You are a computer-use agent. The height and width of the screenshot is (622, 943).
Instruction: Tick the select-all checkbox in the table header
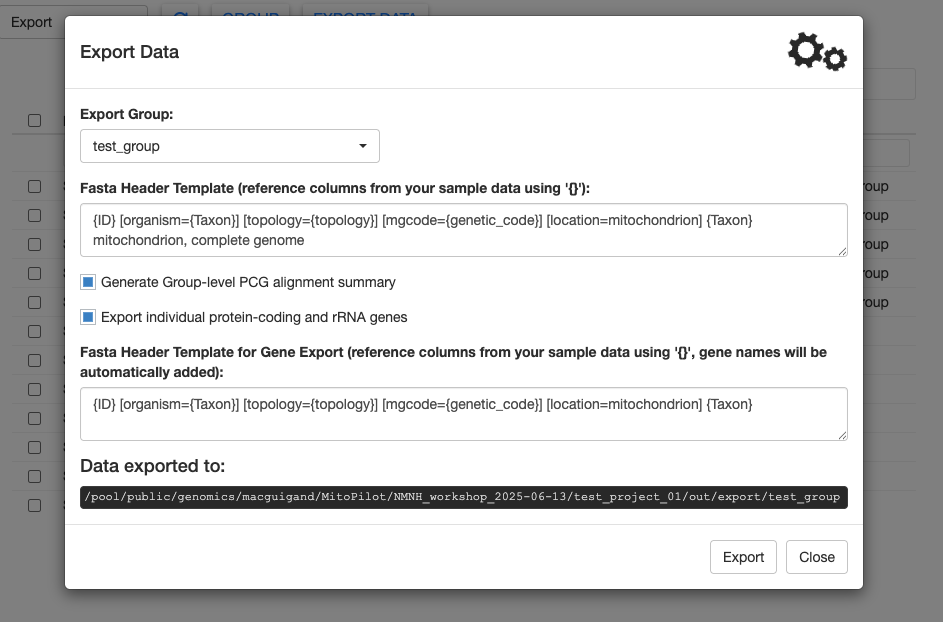coord(34,120)
